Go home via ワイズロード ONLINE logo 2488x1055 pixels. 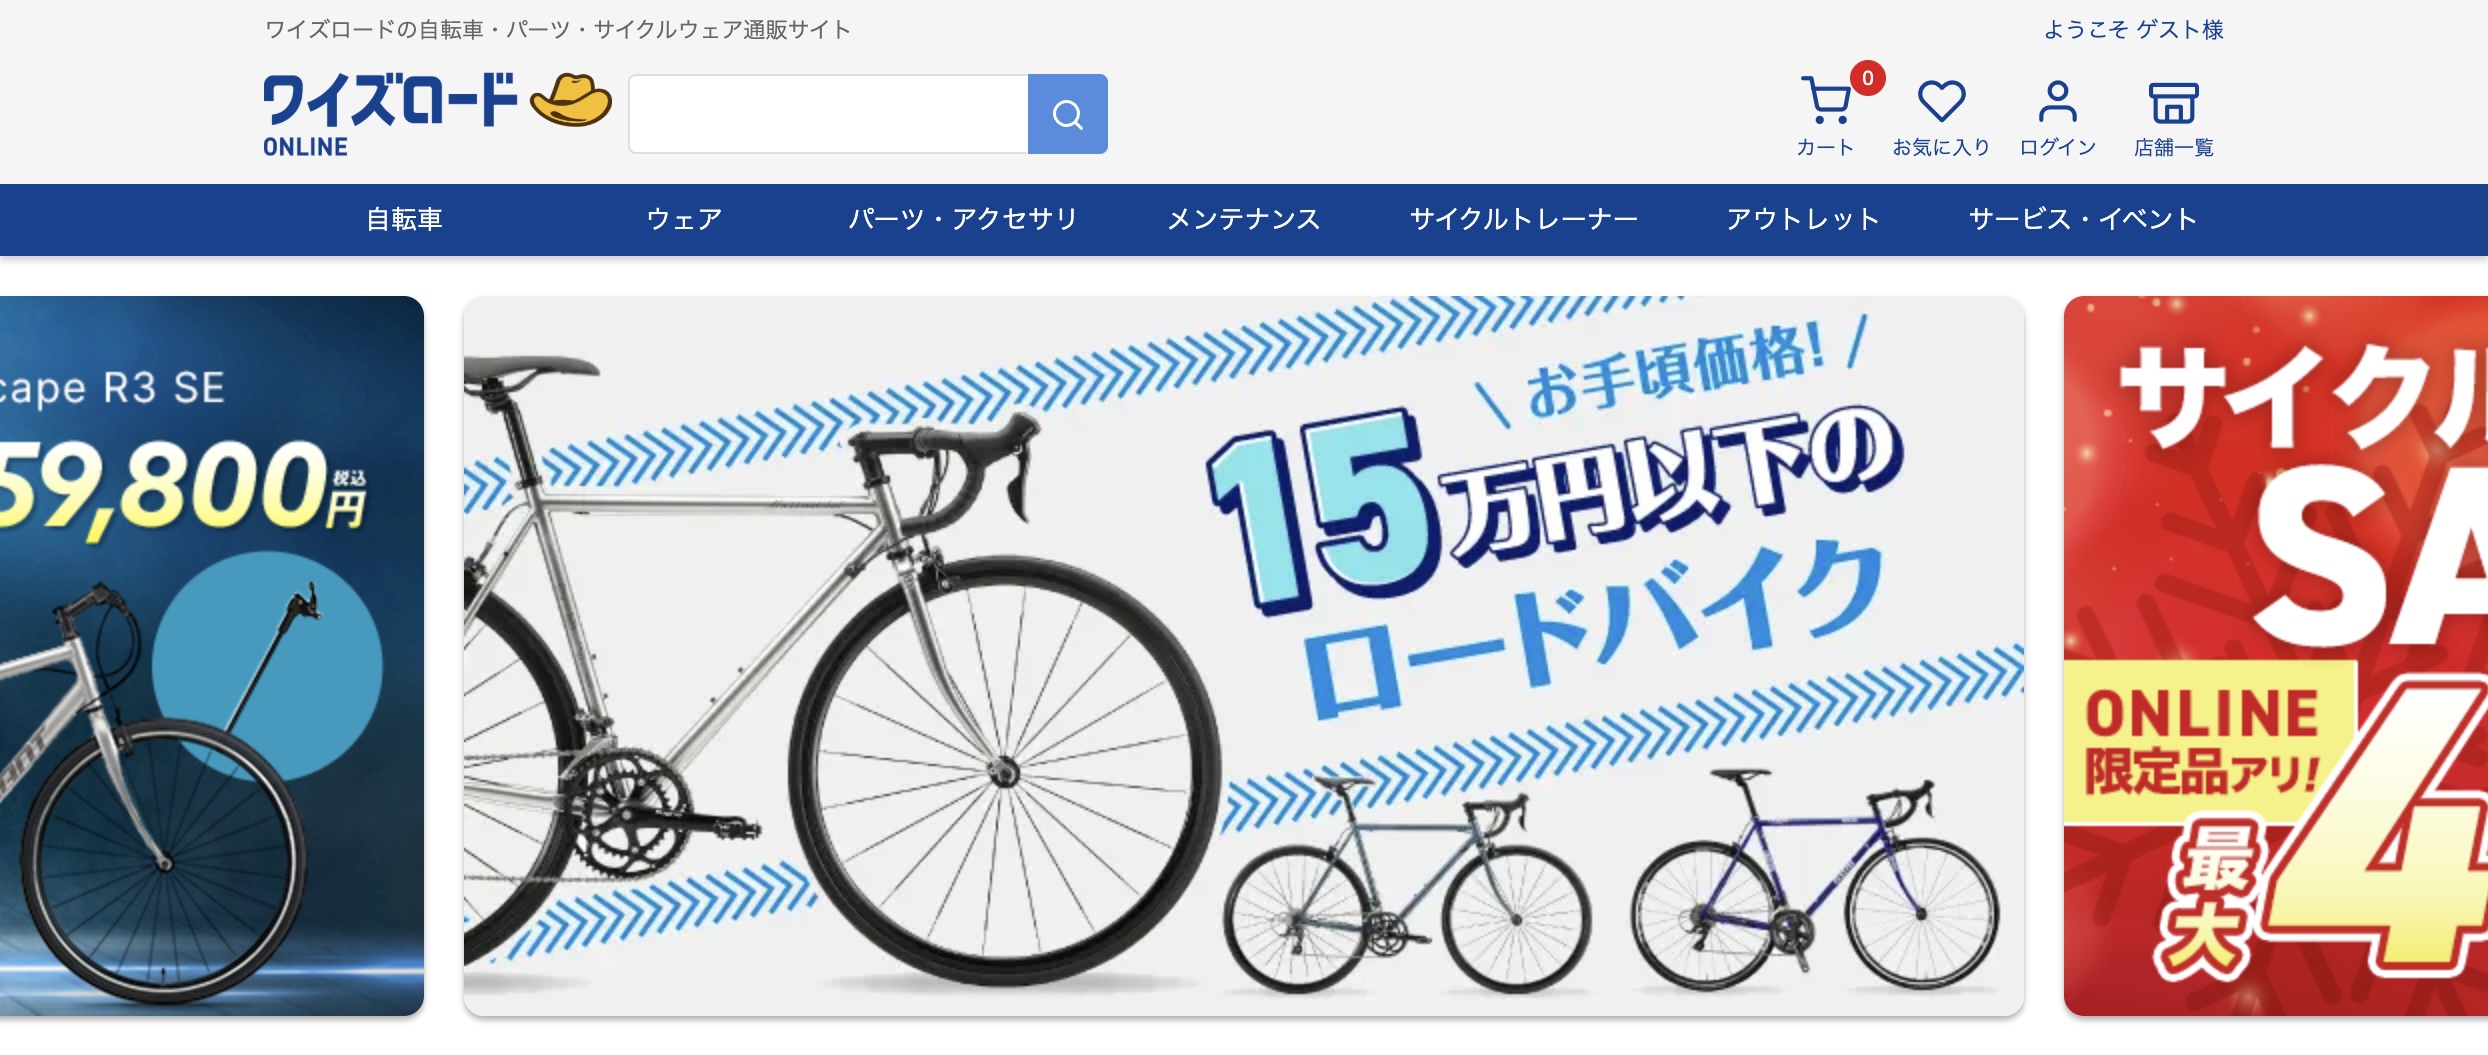pyautogui.click(x=390, y=115)
